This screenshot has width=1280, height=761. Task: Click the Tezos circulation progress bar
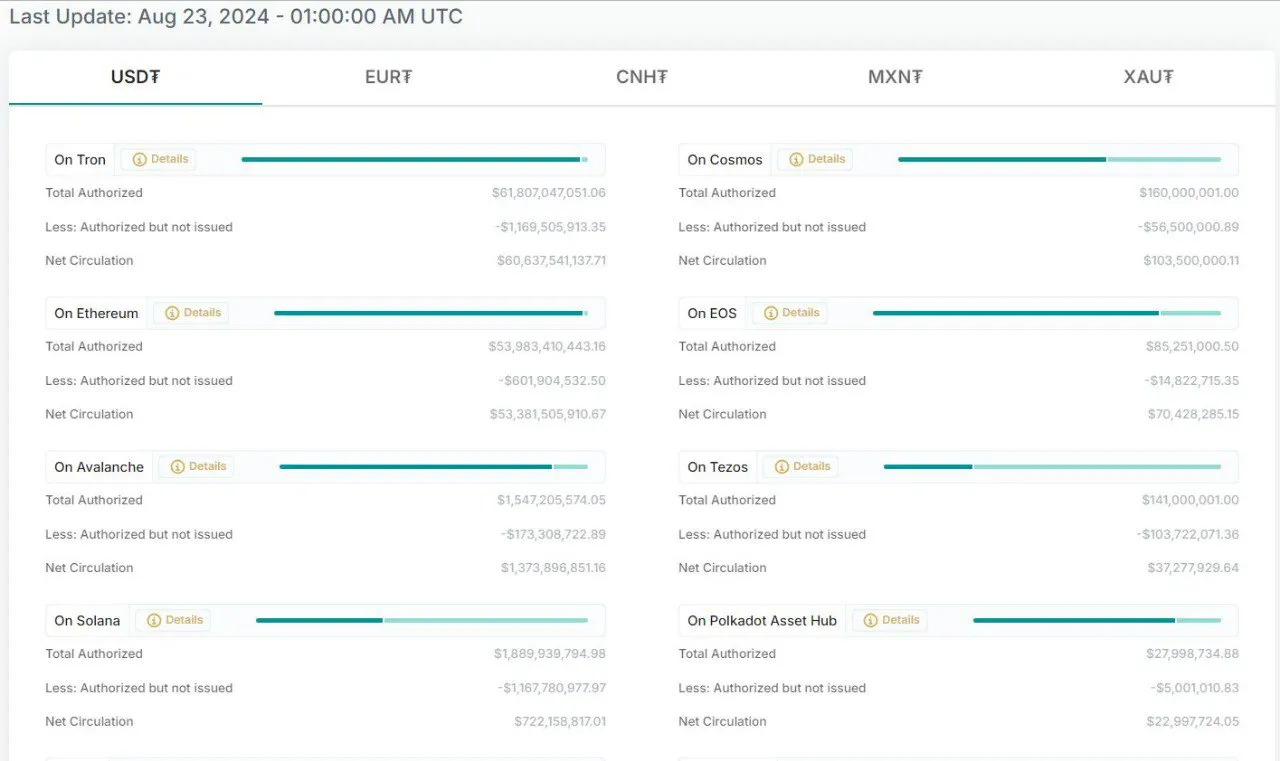coord(1052,467)
